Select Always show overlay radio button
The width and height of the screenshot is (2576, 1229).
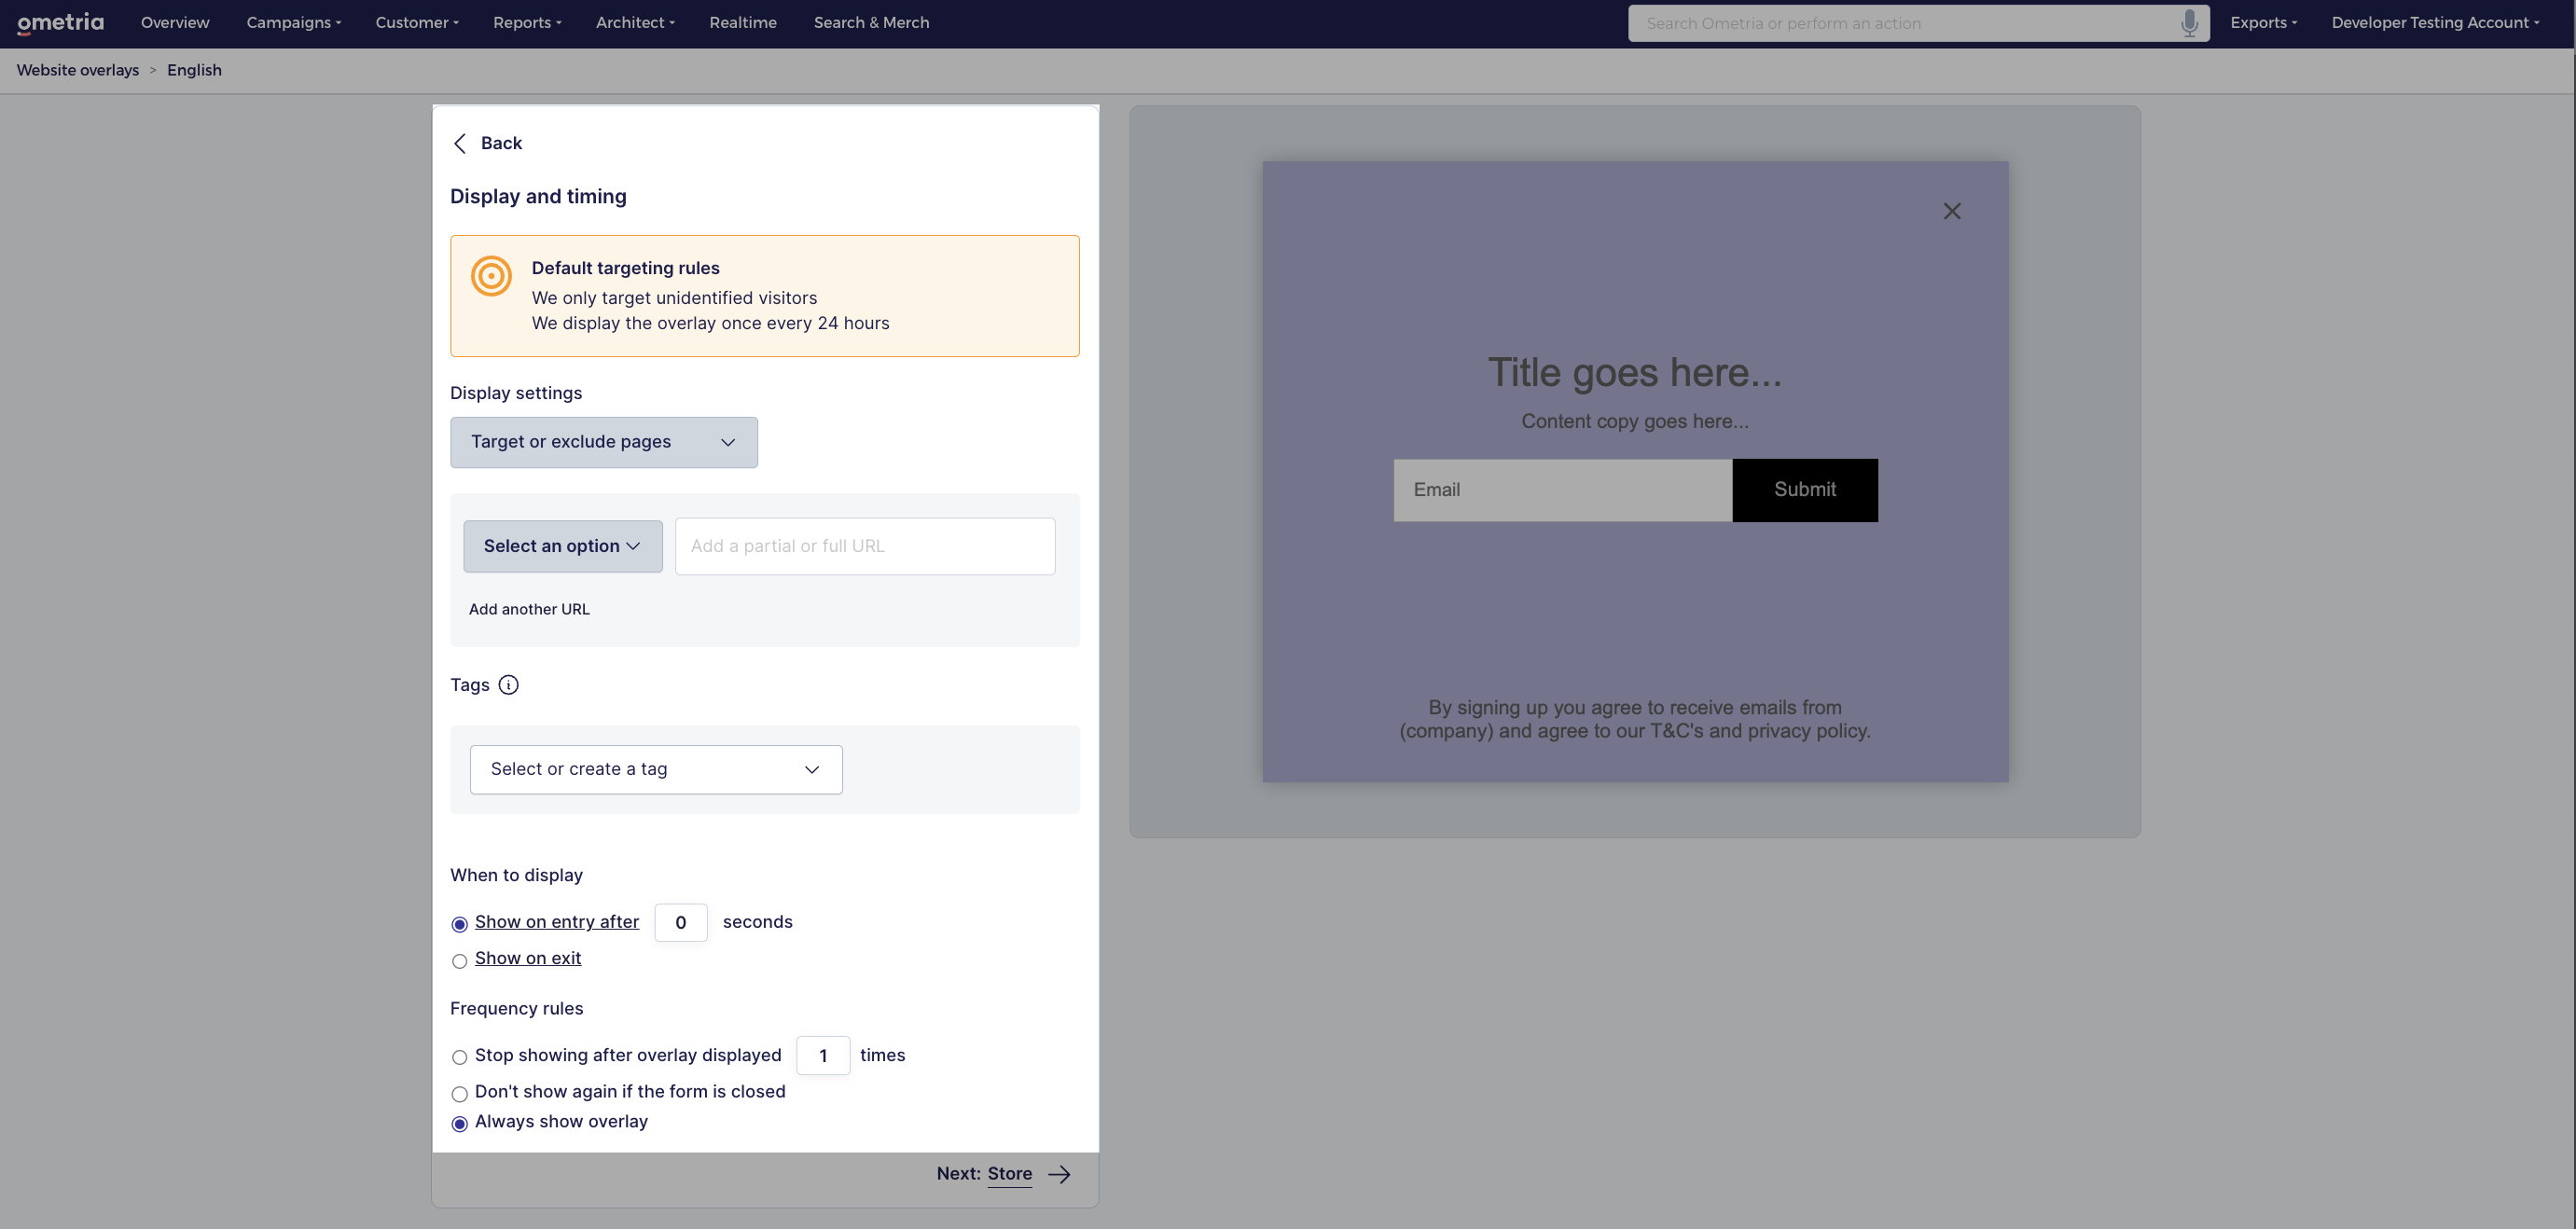point(460,1124)
